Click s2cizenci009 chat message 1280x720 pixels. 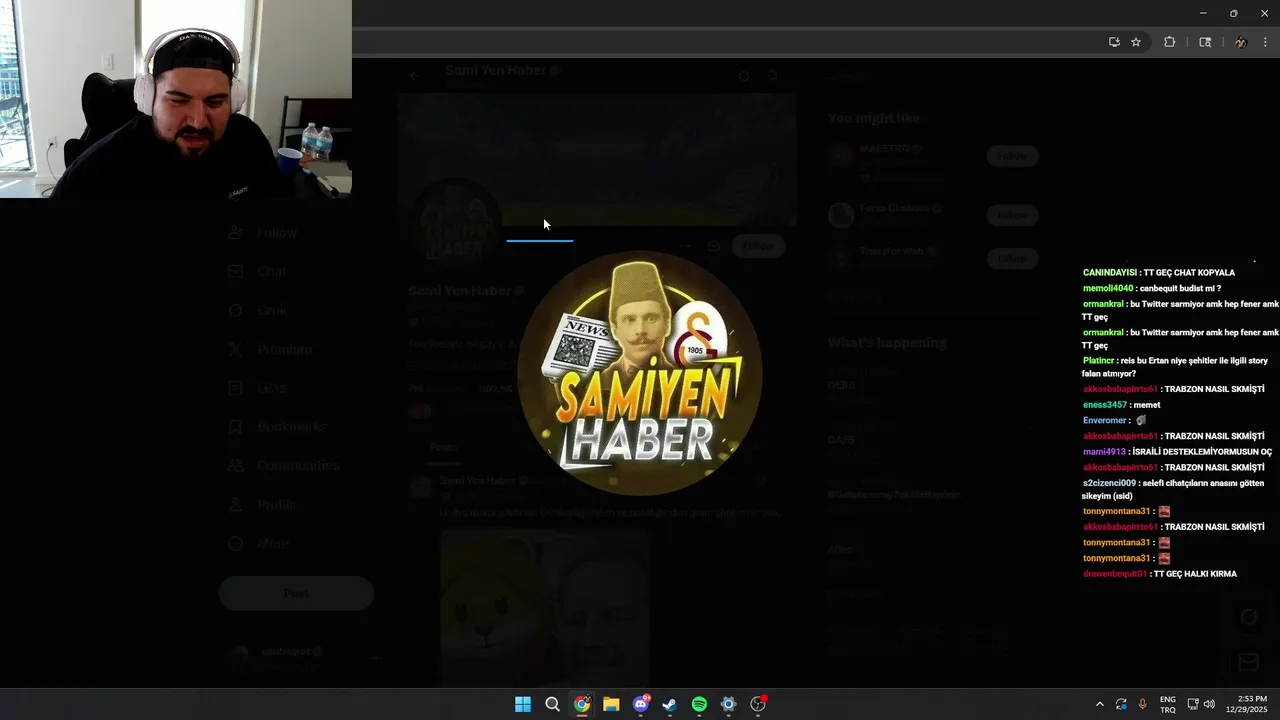click(x=1173, y=489)
